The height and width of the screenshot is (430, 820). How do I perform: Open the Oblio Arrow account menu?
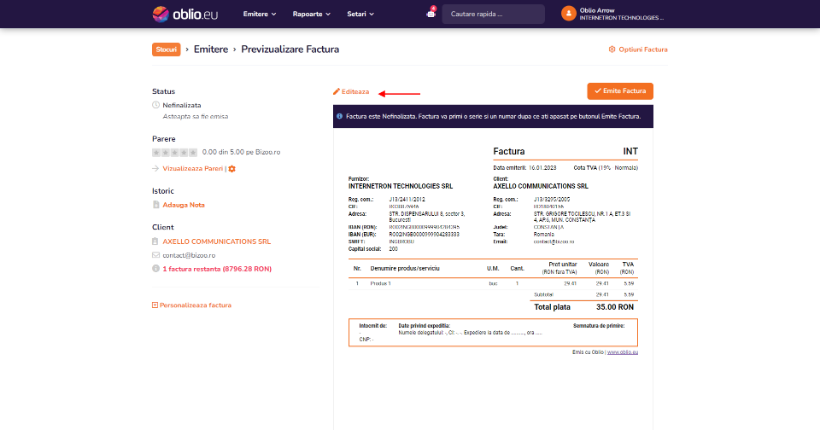click(x=621, y=14)
